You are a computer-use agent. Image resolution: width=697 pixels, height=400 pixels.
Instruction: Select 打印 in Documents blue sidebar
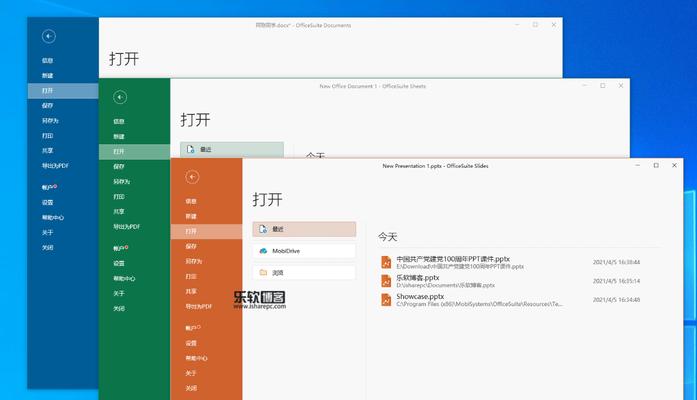48,136
